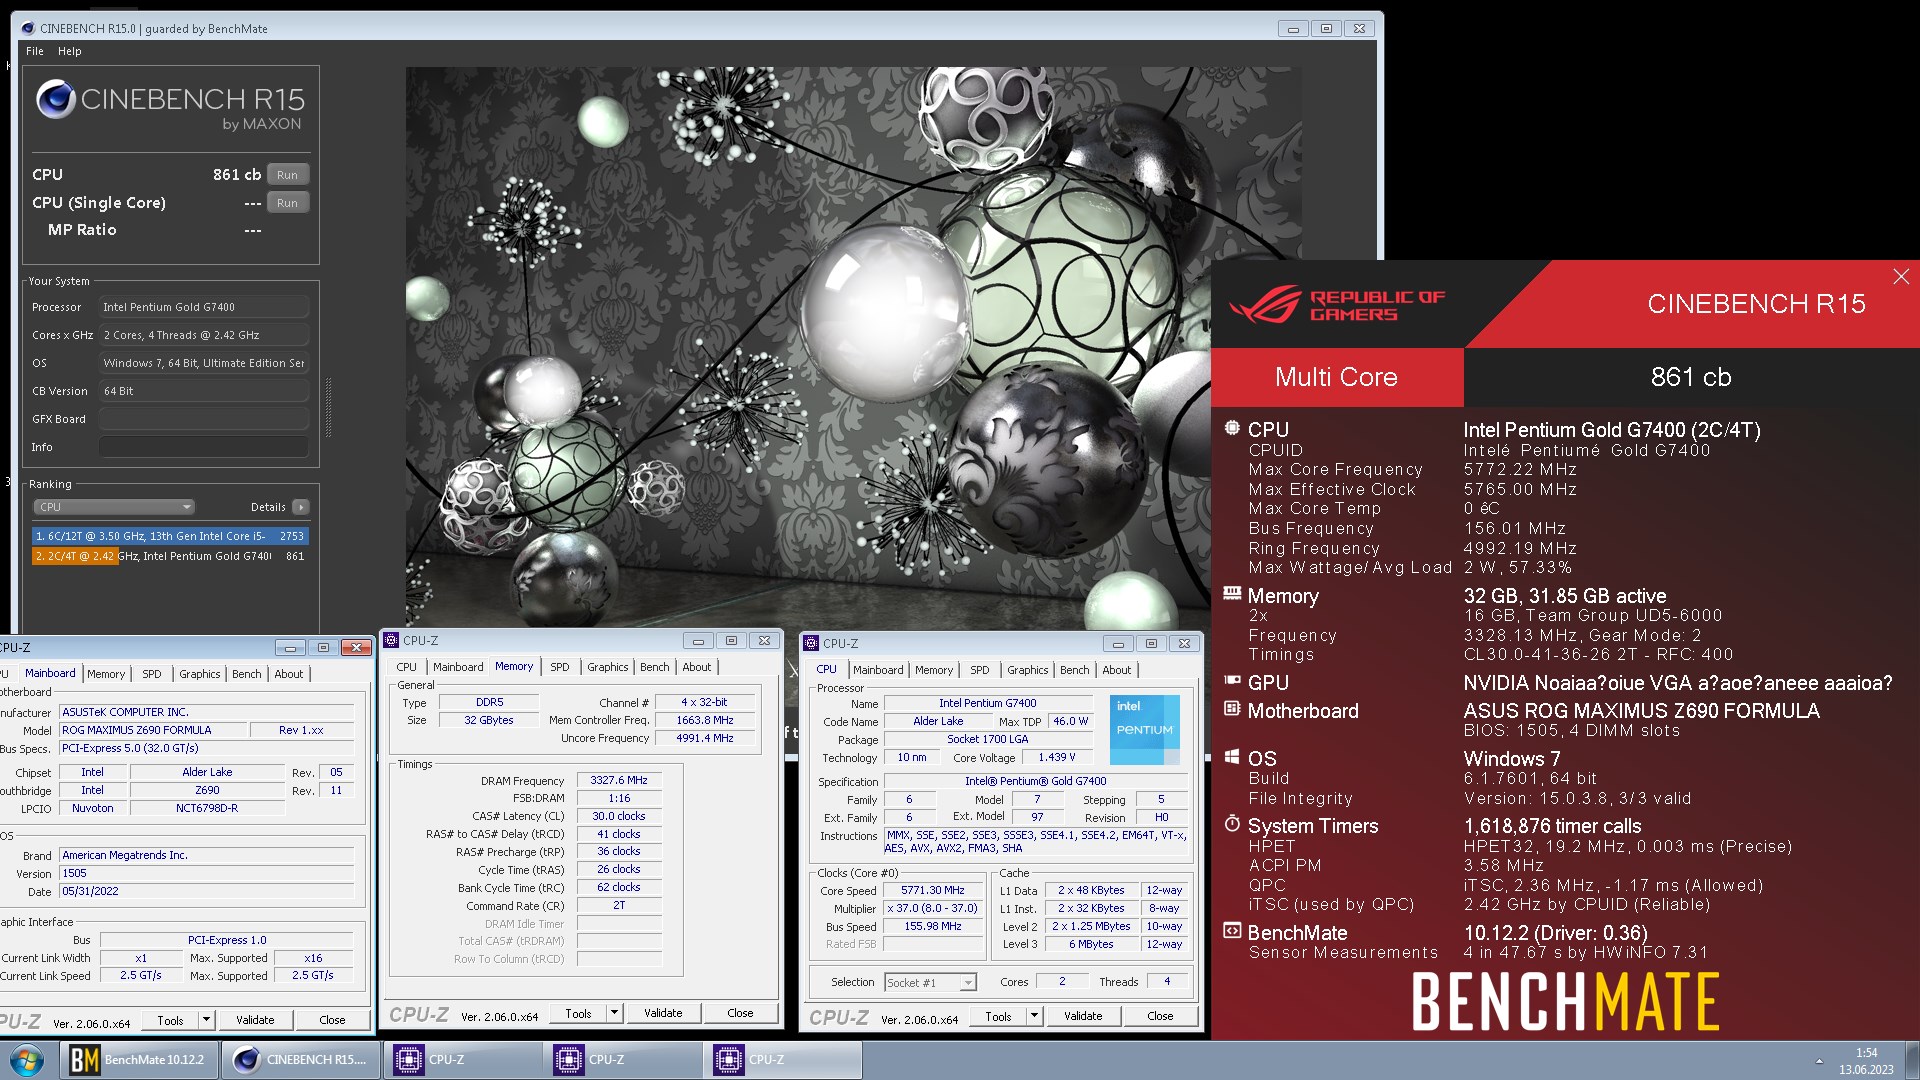Expand Tools dropdown arrow in CPU-Z Memory window
The width and height of the screenshot is (1920, 1080).
[614, 1013]
